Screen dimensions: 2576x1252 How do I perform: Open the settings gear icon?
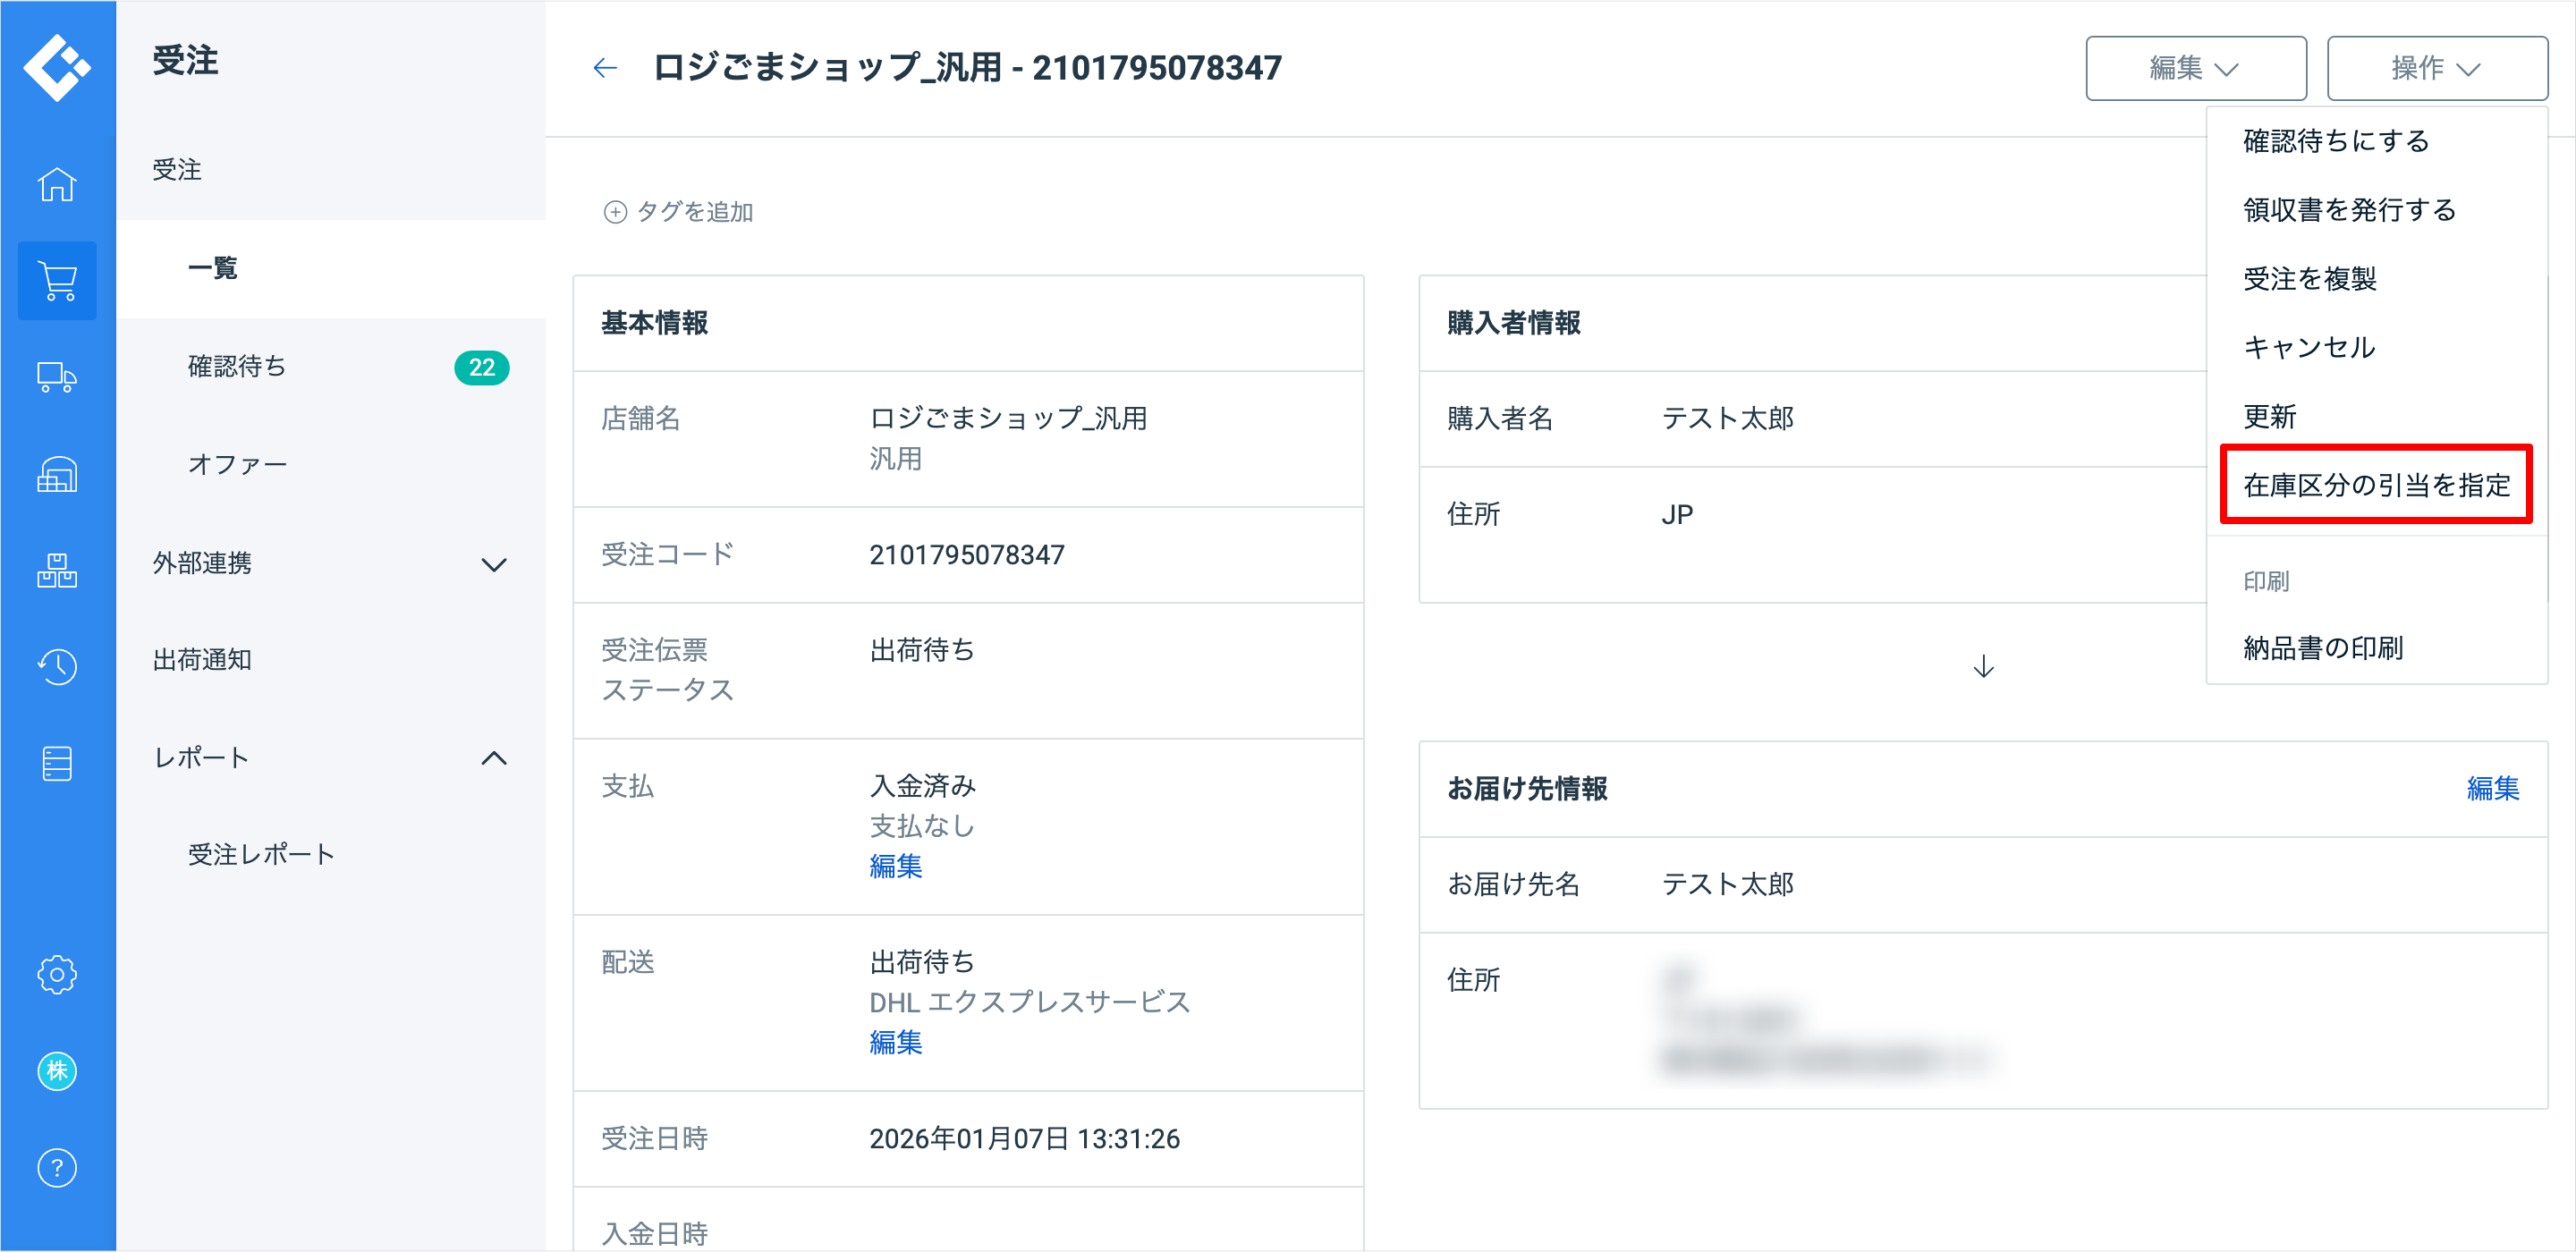pos(57,975)
